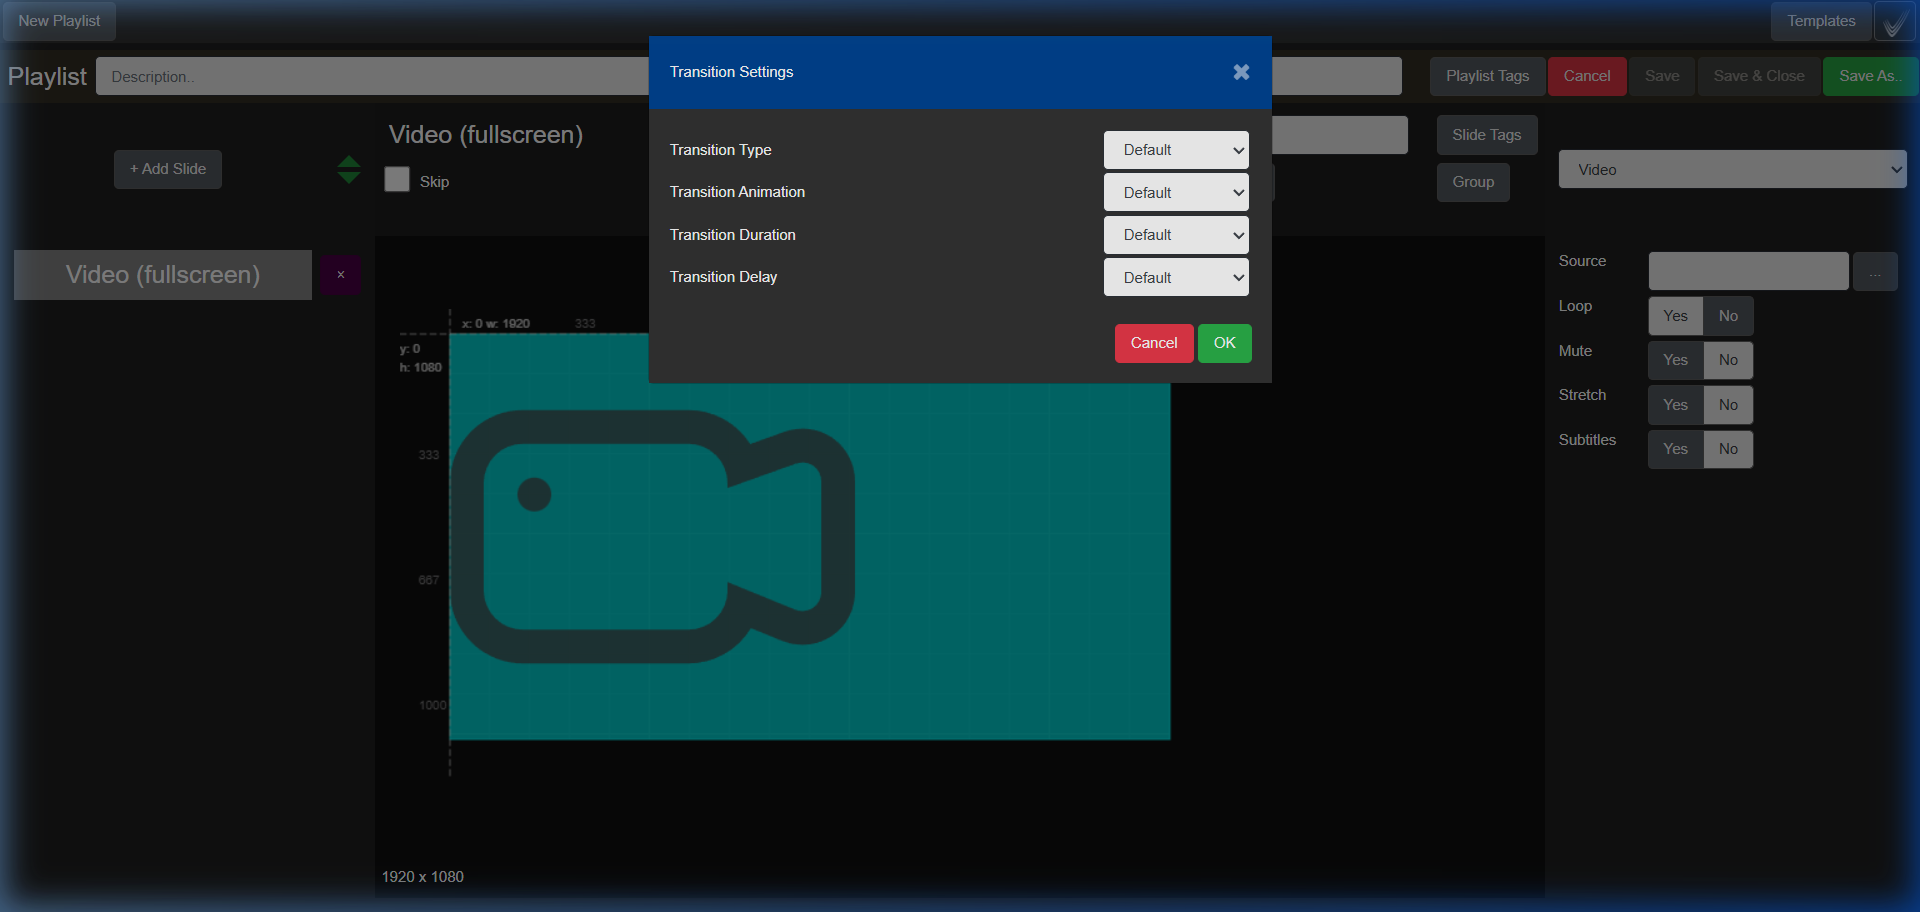This screenshot has height=912, width=1920.
Task: Toggle the Skip checkbox
Action: pos(397,180)
